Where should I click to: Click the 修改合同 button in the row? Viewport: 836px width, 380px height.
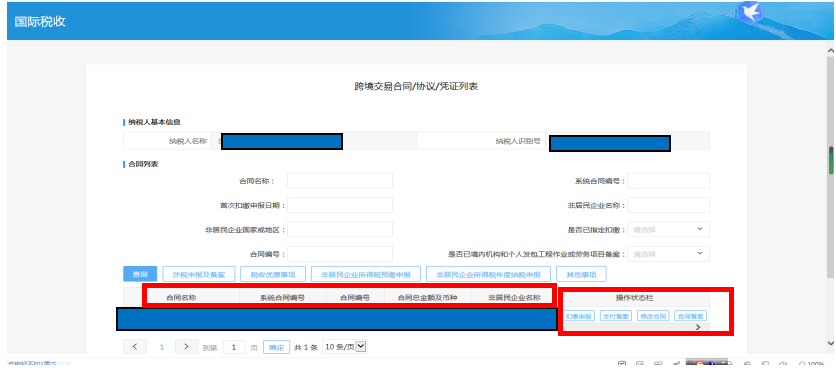[x=653, y=316]
